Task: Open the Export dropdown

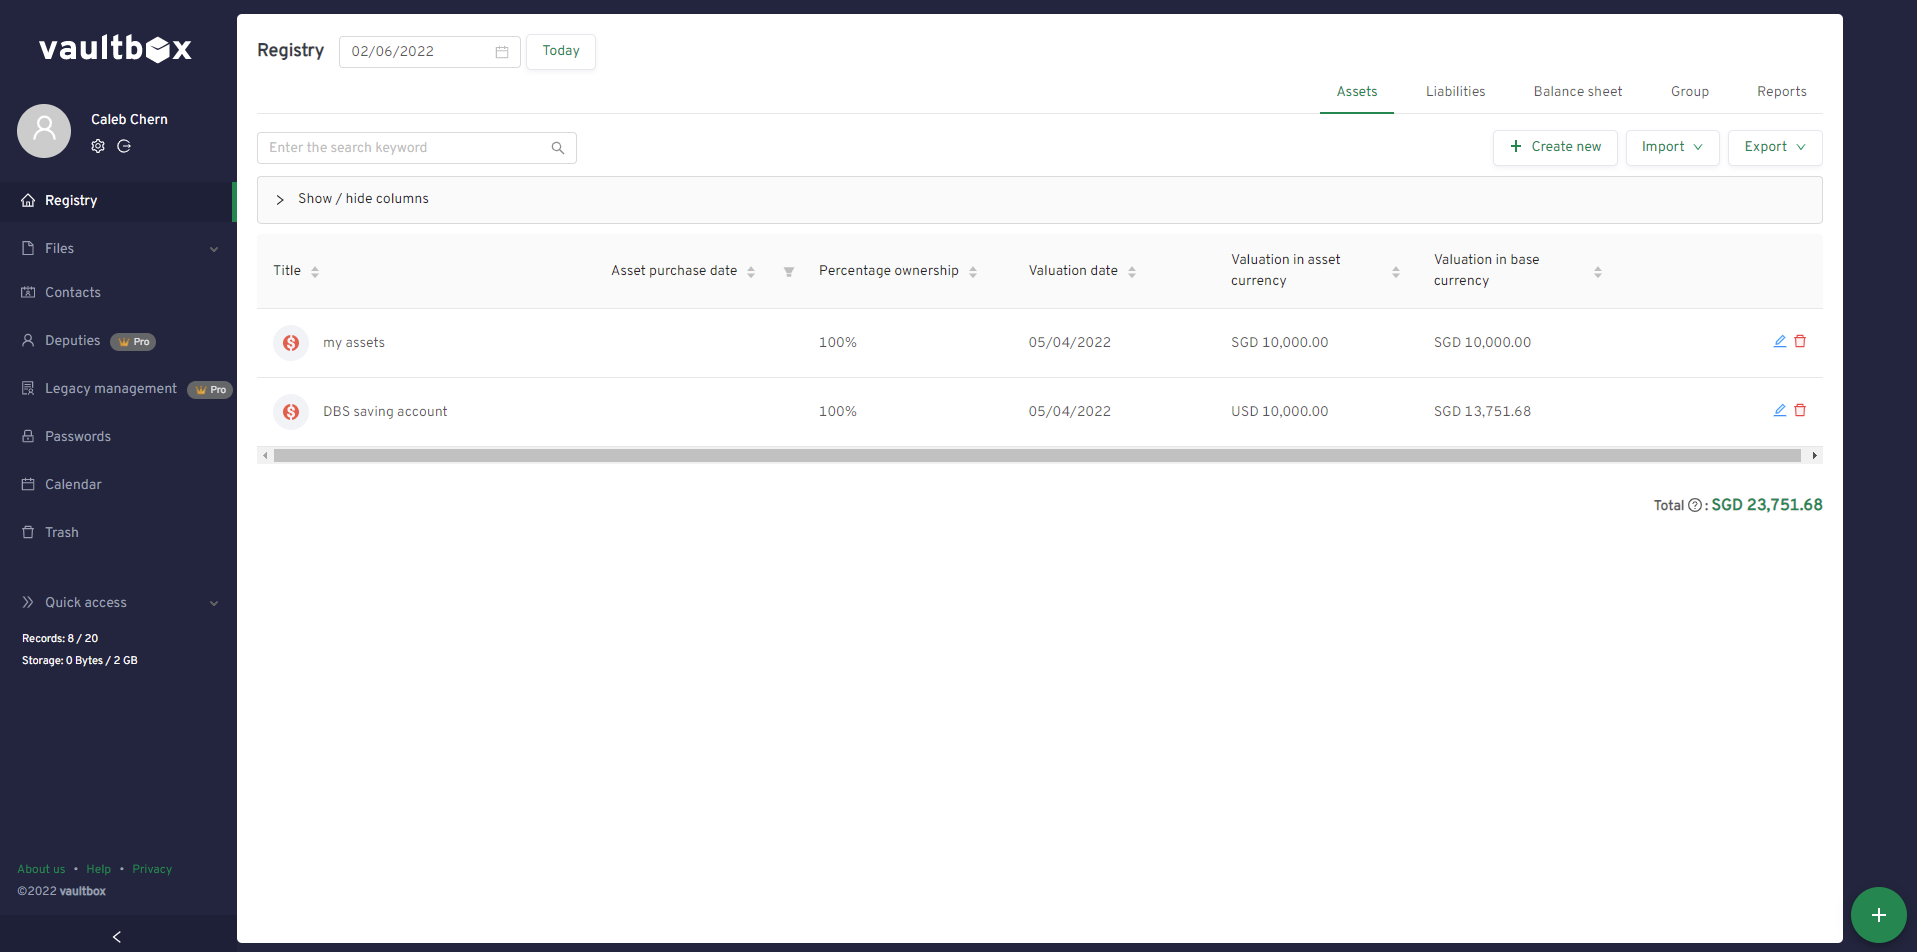Action: tap(1773, 147)
